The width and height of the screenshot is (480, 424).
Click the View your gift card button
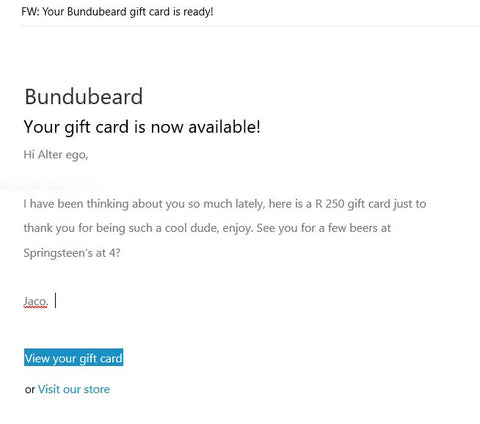(x=74, y=358)
